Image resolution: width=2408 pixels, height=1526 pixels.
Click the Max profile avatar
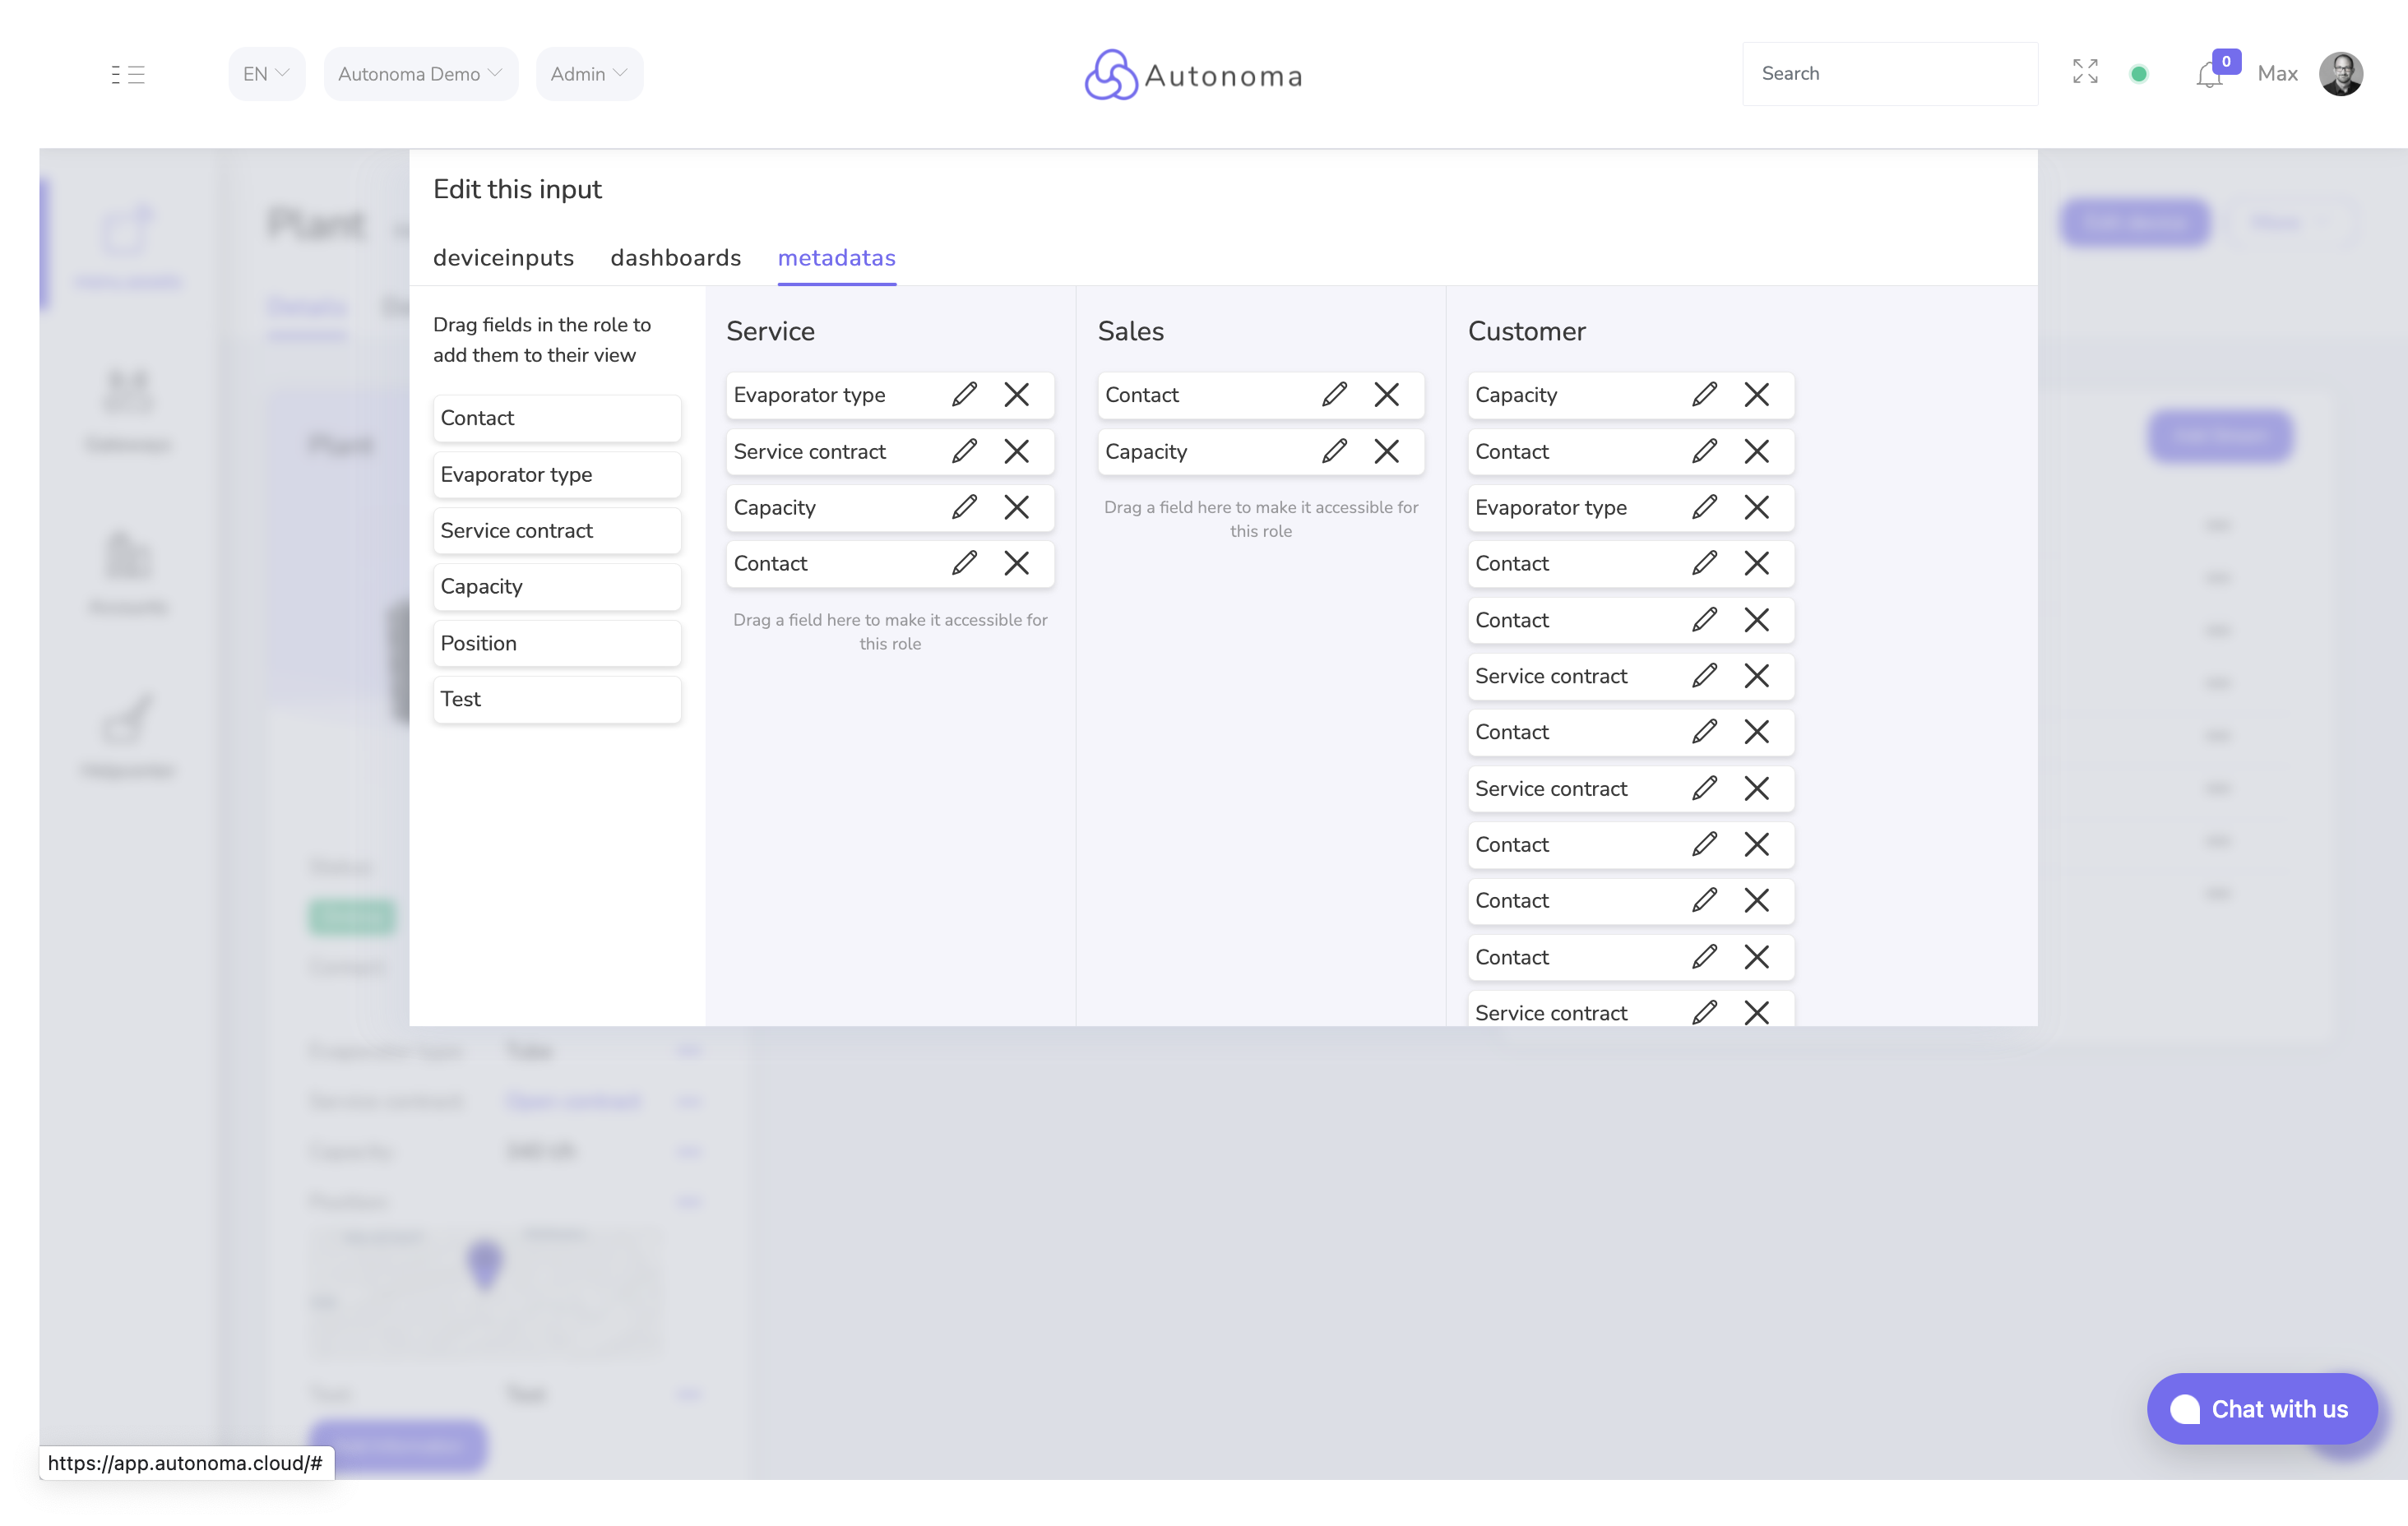(2343, 73)
